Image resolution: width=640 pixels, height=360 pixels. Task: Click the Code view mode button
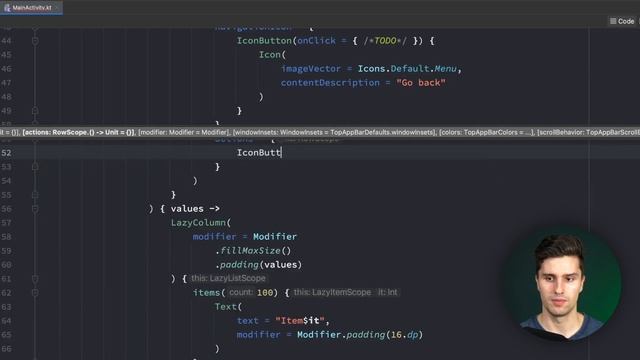pyautogui.click(x=622, y=21)
